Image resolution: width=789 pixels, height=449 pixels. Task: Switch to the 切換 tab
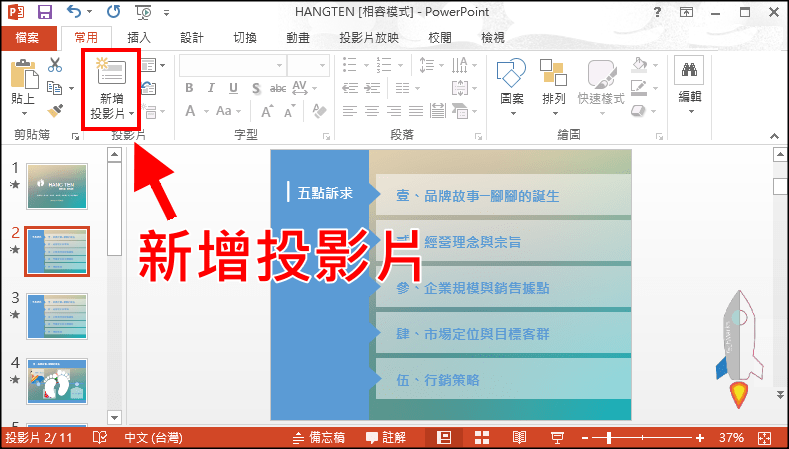coord(245,38)
